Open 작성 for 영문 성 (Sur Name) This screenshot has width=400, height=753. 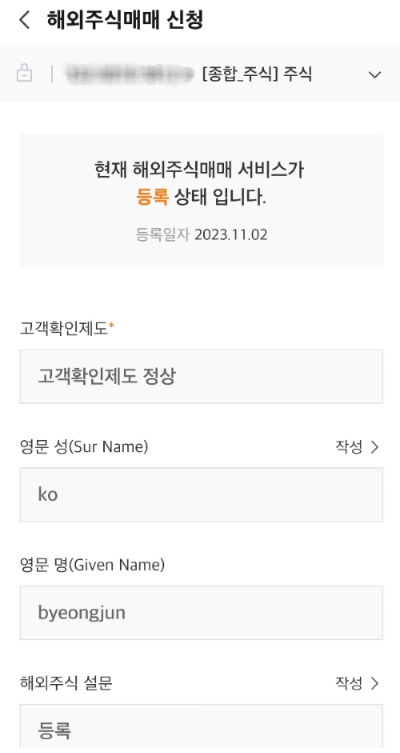click(x=349, y=447)
